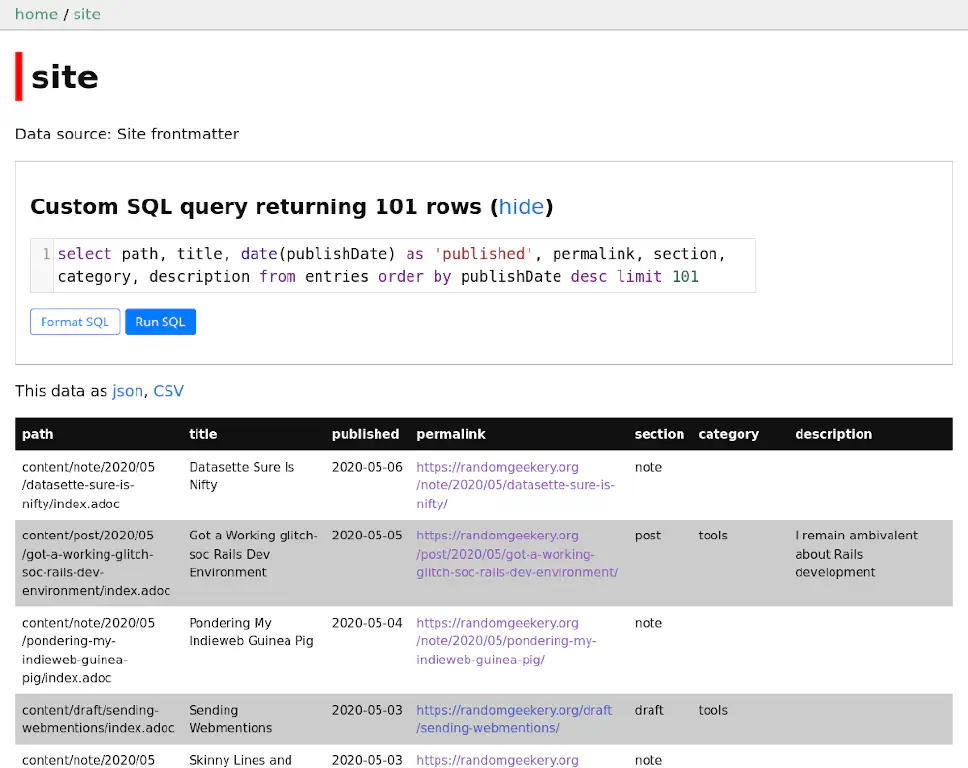Click the path column header
968x768 pixels.
pos(38,434)
